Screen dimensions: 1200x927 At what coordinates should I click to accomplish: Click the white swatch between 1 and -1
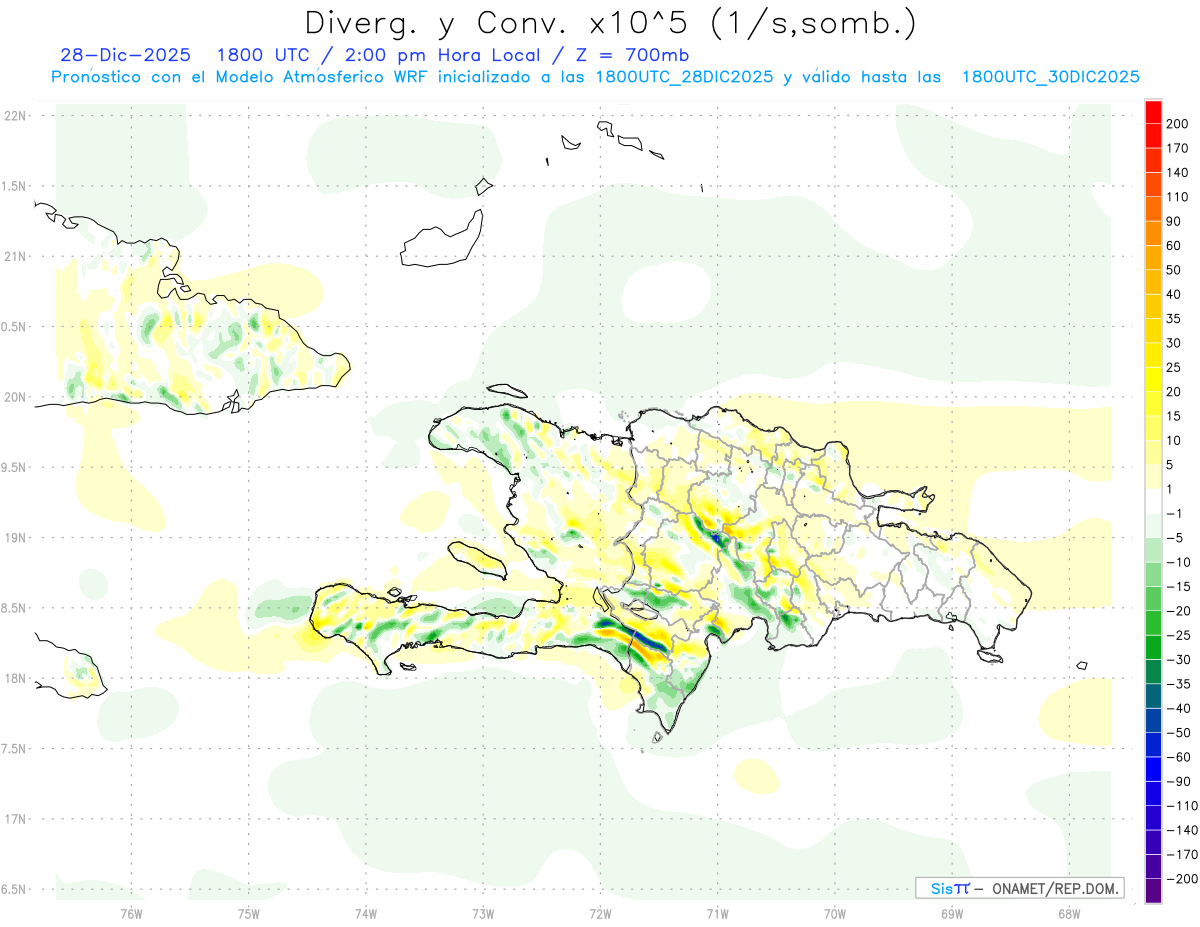coord(1153,500)
